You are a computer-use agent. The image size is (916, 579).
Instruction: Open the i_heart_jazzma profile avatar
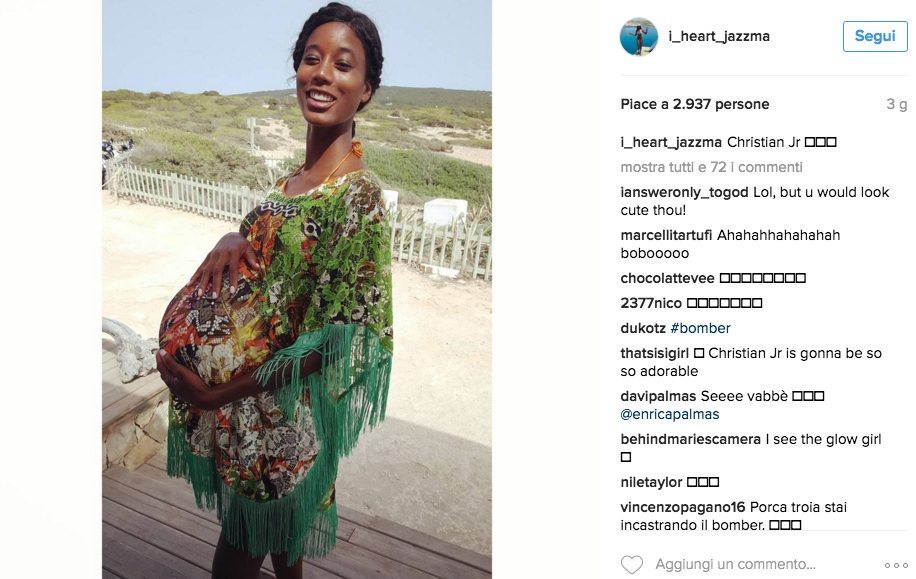[x=639, y=37]
